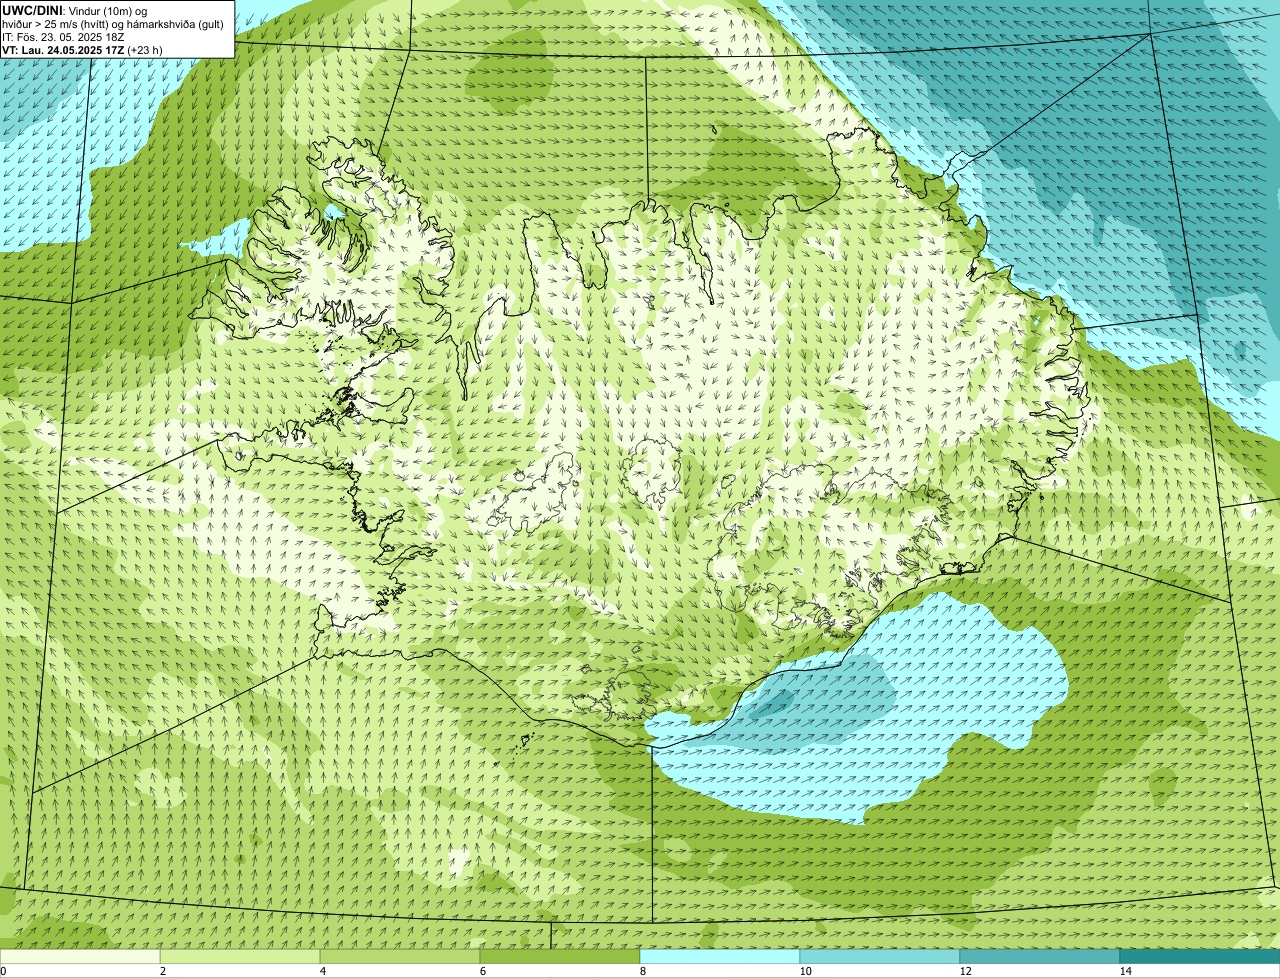
Task: Select the line "hviður > 25 m/s (hvítt) og hámarkshviða (gult)"
Action: [113, 24]
